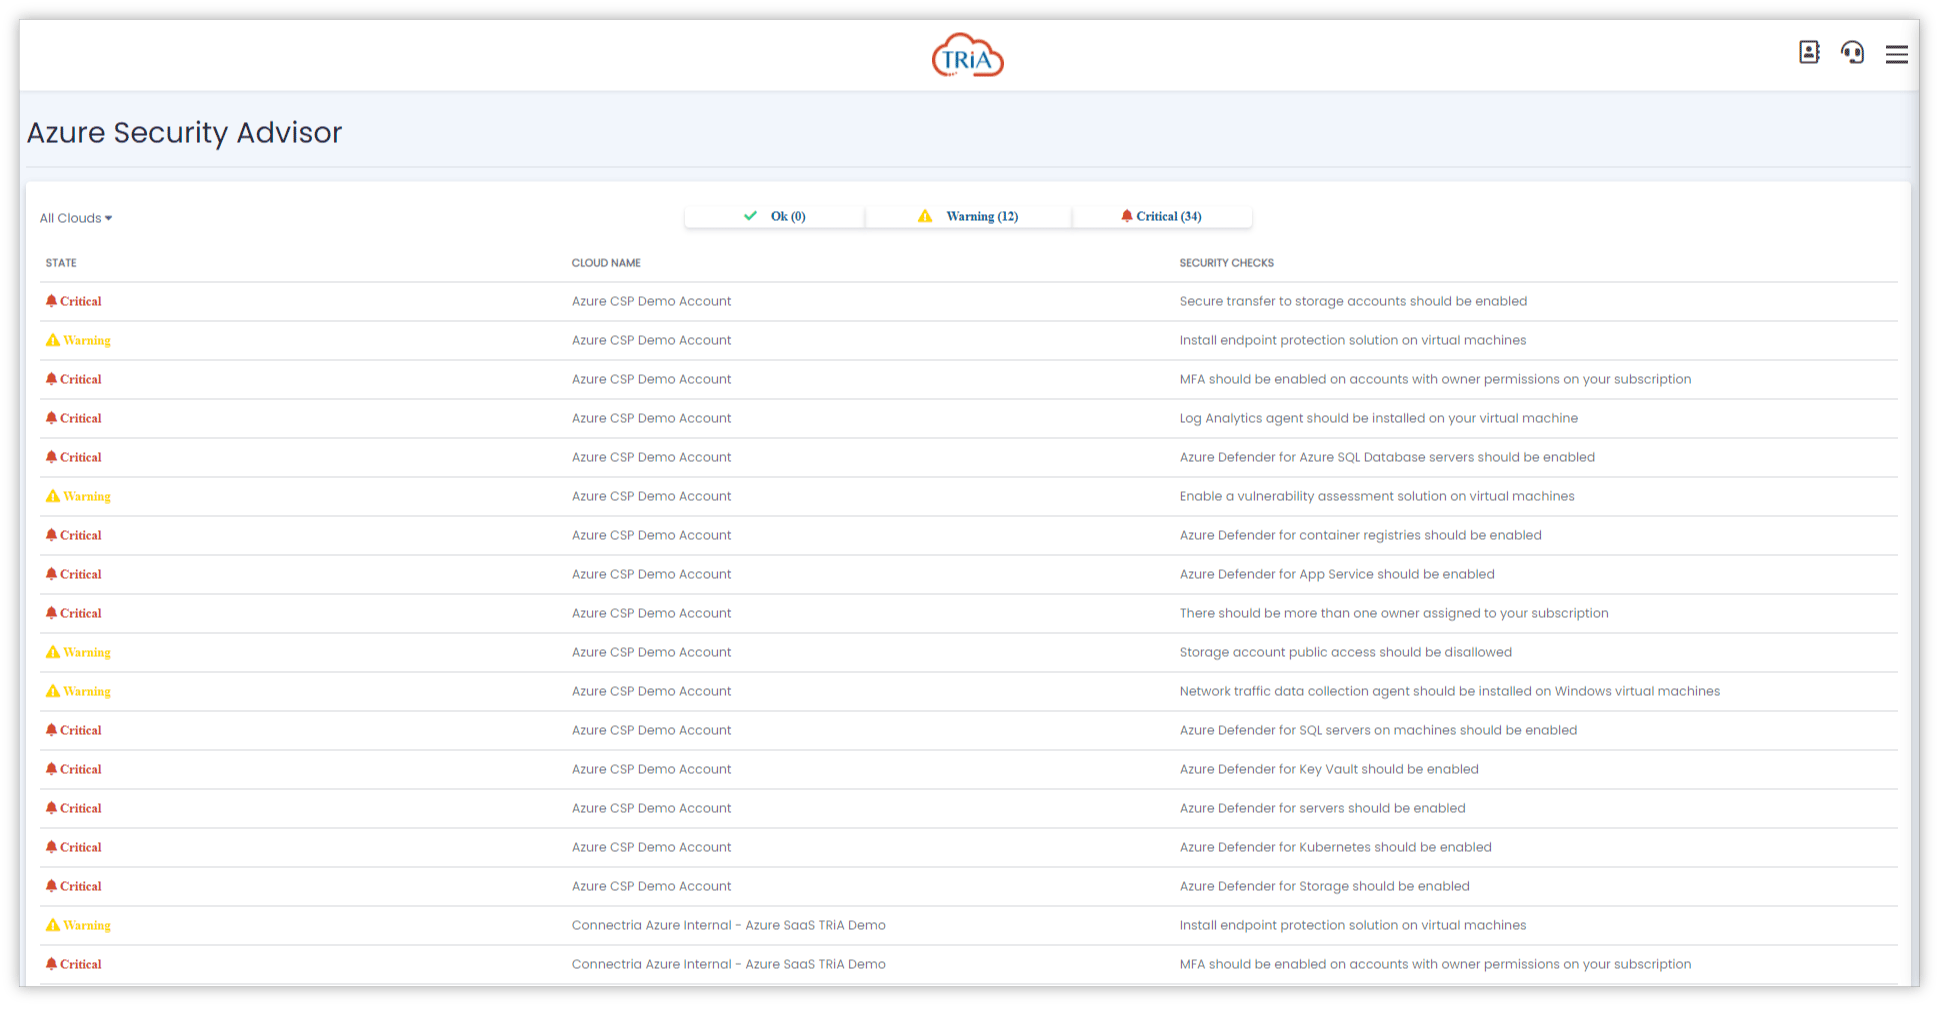Expand the All Clouds dropdown
Image resolution: width=1937 pixels, height=1011 pixels.
(76, 218)
